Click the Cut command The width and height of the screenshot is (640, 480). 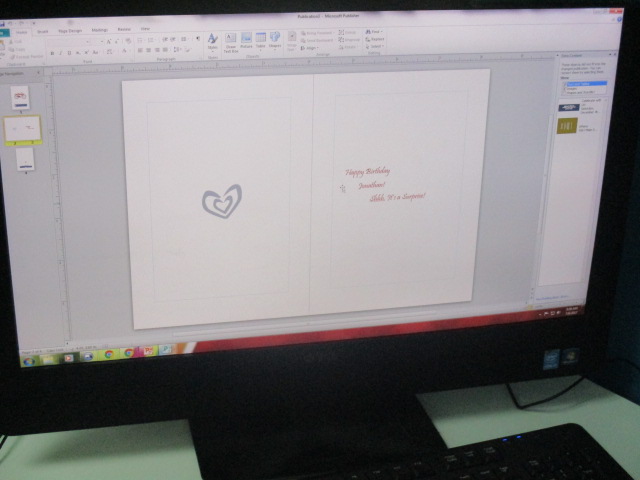coord(16,42)
